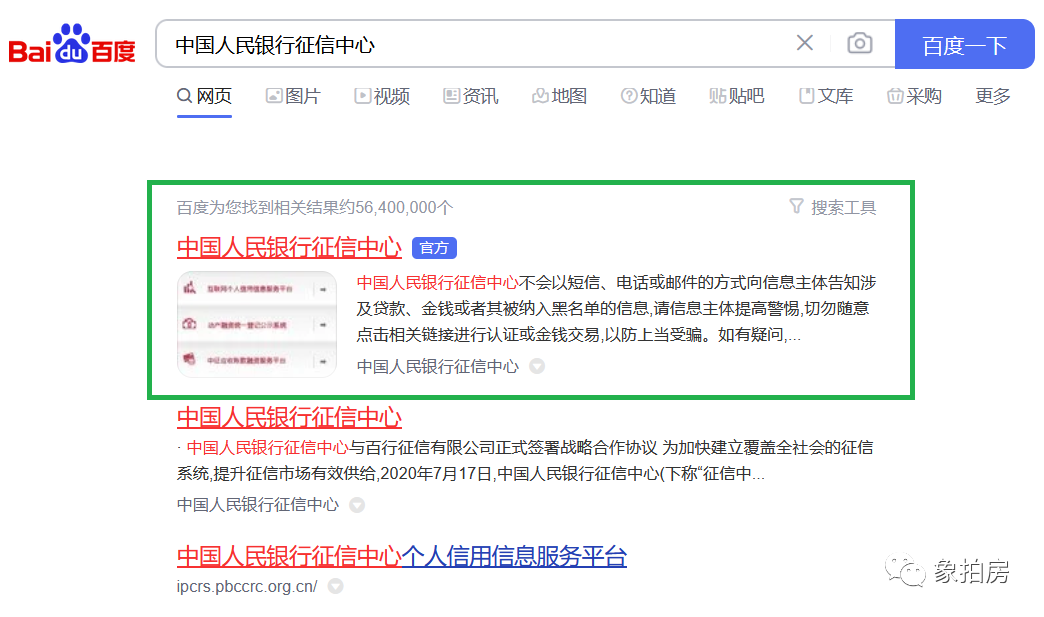Click the first result's source 中国人民银行征信中心
This screenshot has height=617, width=1044.
coord(437,367)
